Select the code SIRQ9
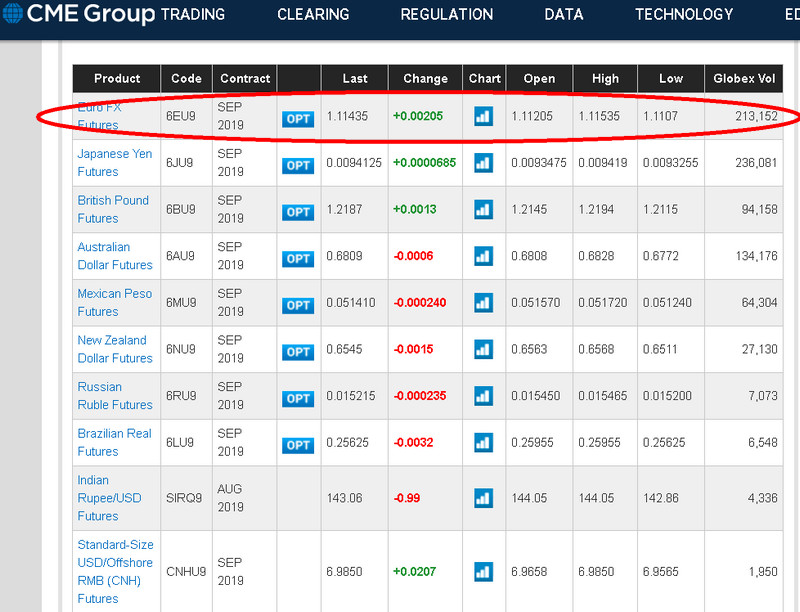This screenshot has height=612, width=800. 184,498
